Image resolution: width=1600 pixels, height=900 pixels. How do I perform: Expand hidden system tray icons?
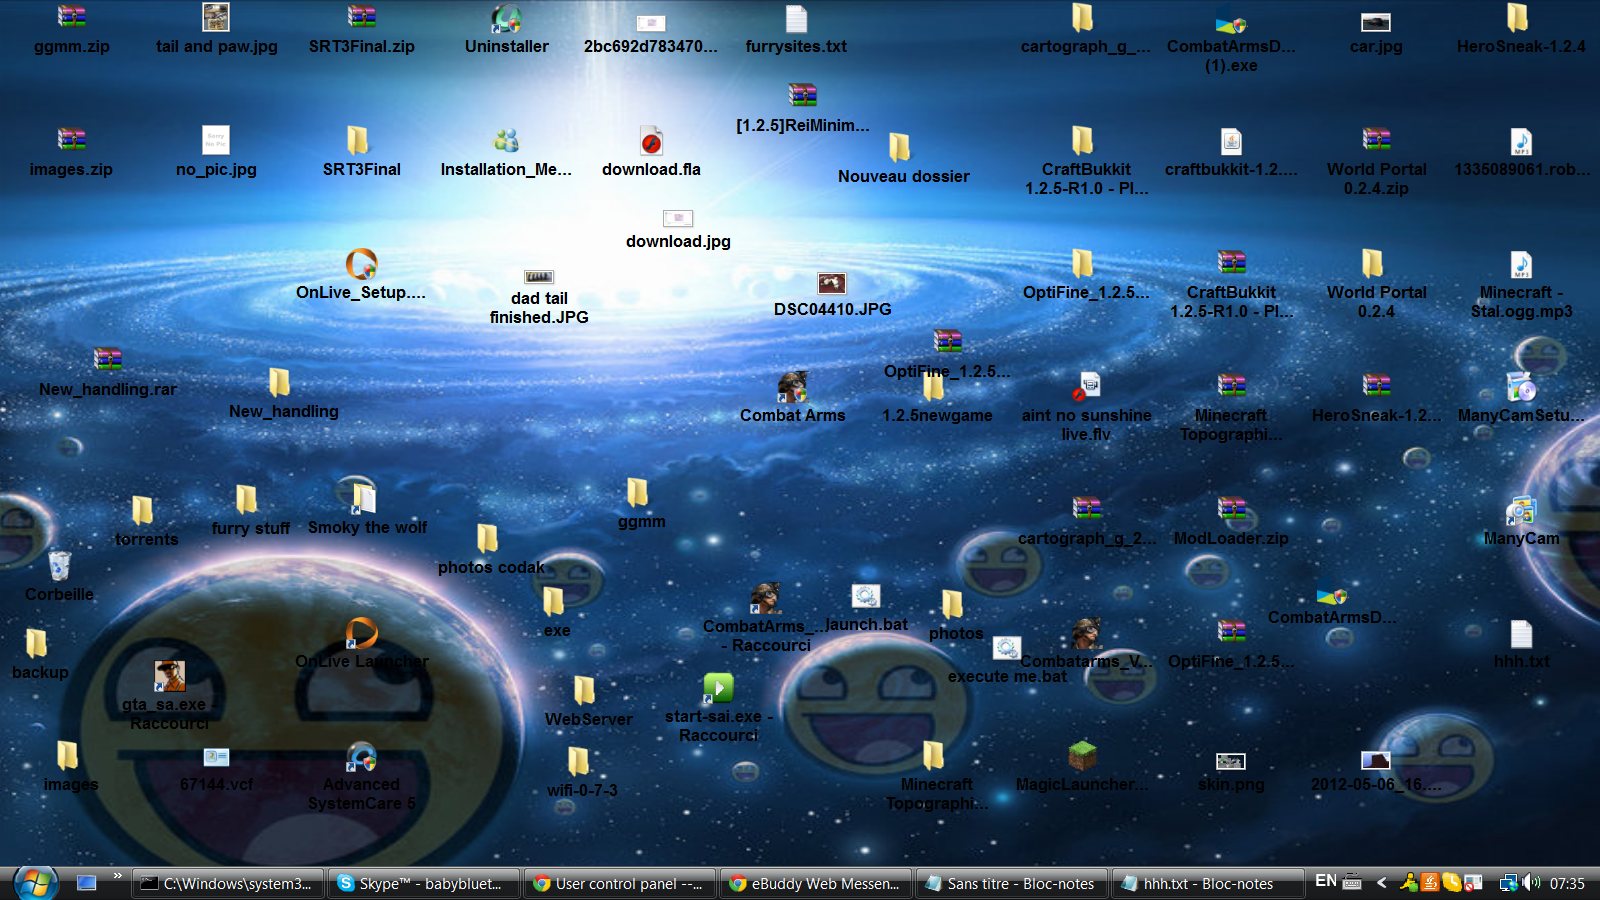[1381, 882]
